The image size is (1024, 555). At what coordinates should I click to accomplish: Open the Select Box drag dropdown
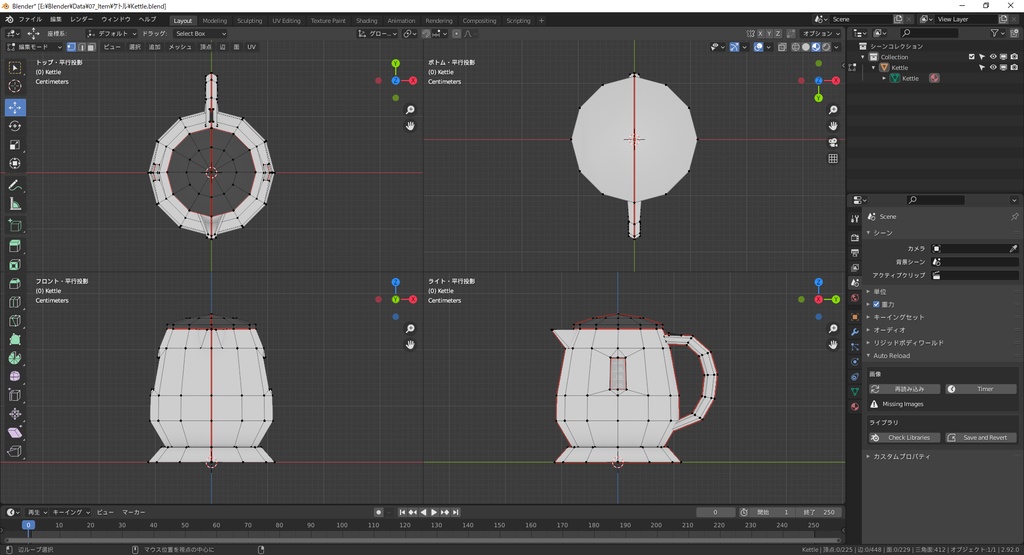(201, 33)
